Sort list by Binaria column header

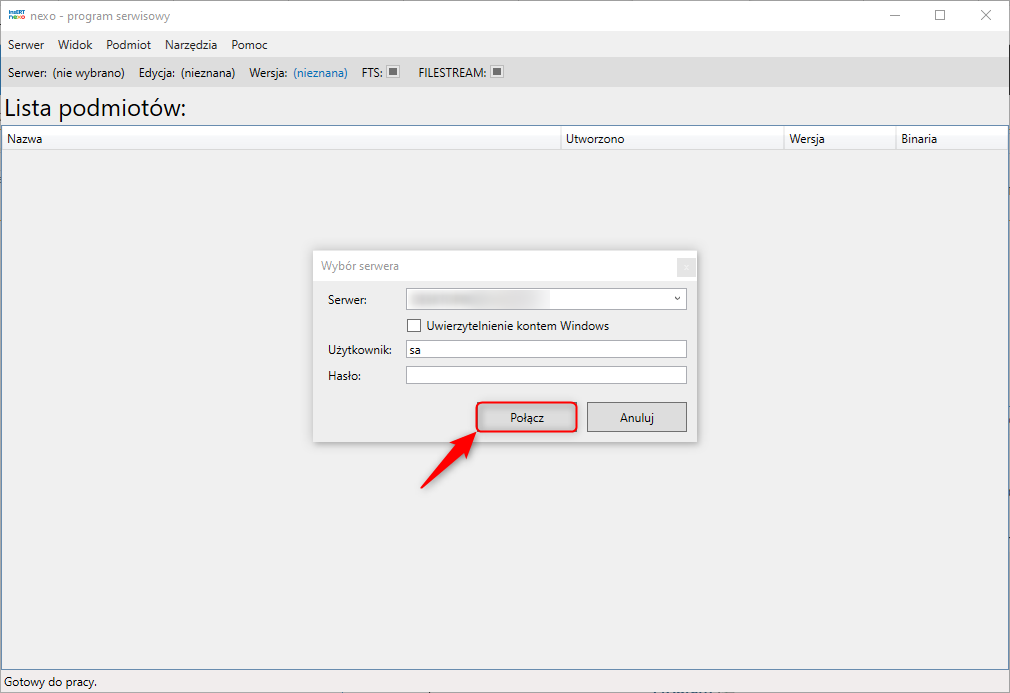pyautogui.click(x=951, y=138)
